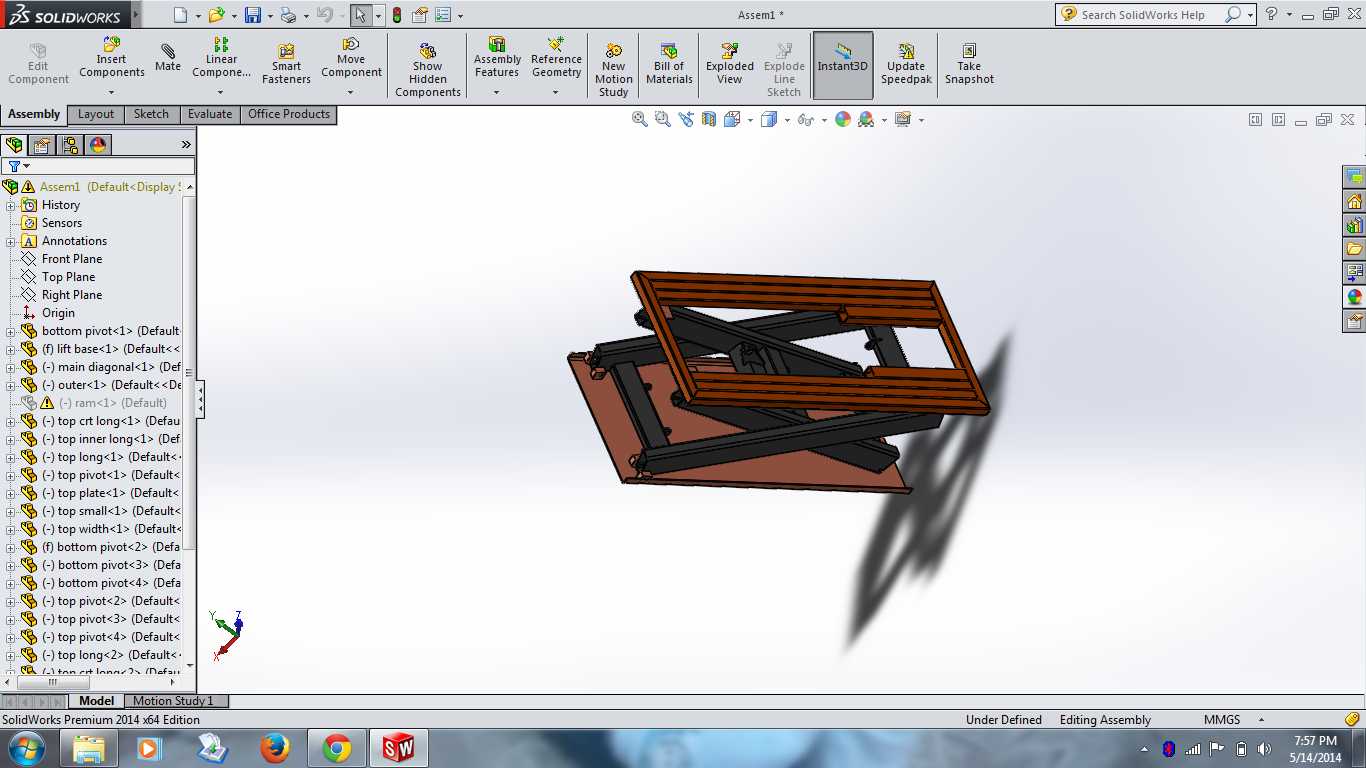This screenshot has width=1366, height=768.
Task: Toggle Instant3D mode
Action: [843, 65]
